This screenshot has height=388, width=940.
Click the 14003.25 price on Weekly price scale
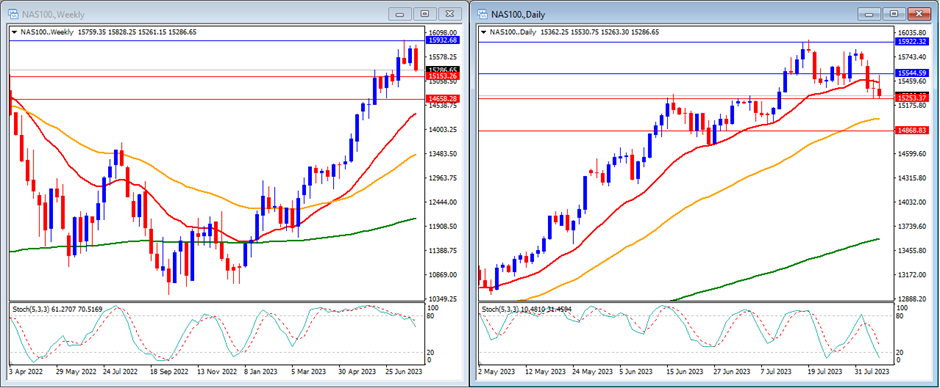pyautogui.click(x=442, y=130)
